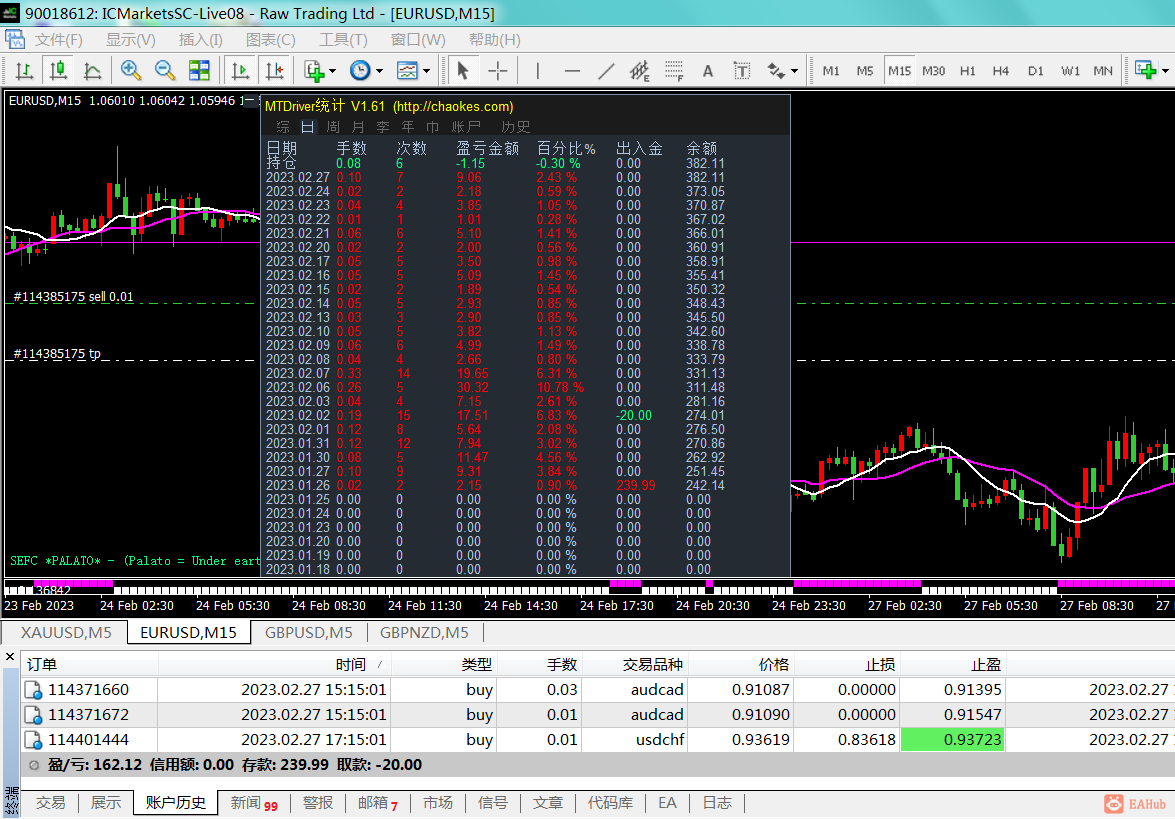
Task: Toggle chart shift icon
Action: click(x=274, y=70)
